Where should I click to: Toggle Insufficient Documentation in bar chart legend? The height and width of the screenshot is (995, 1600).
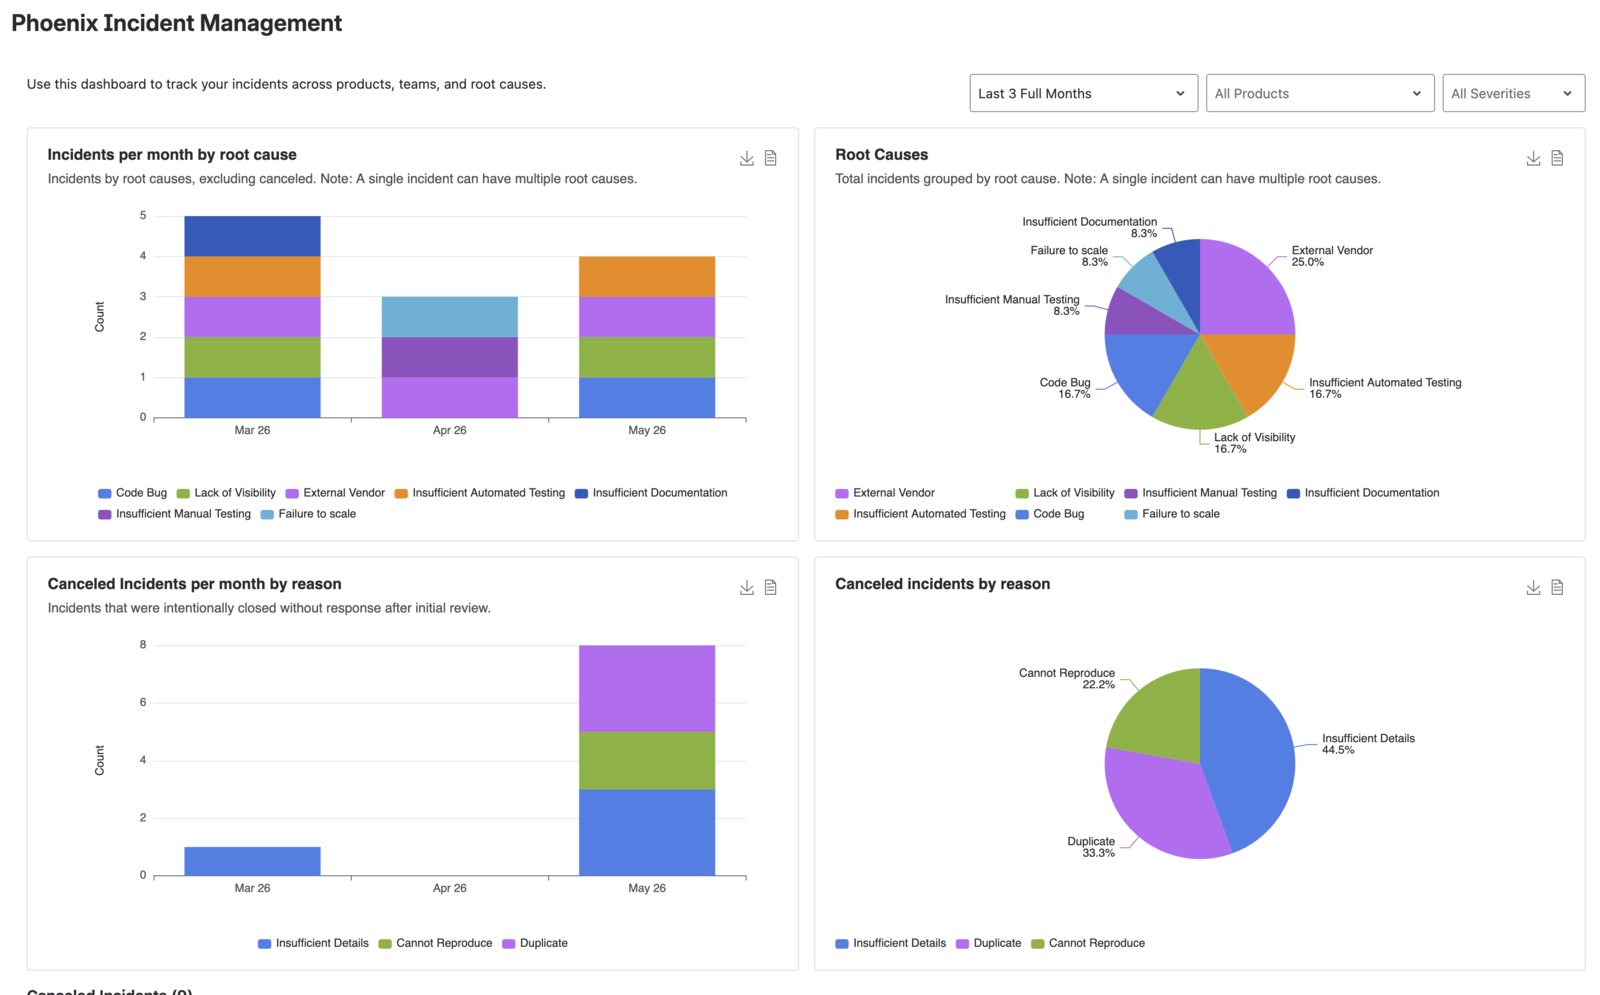click(x=651, y=493)
